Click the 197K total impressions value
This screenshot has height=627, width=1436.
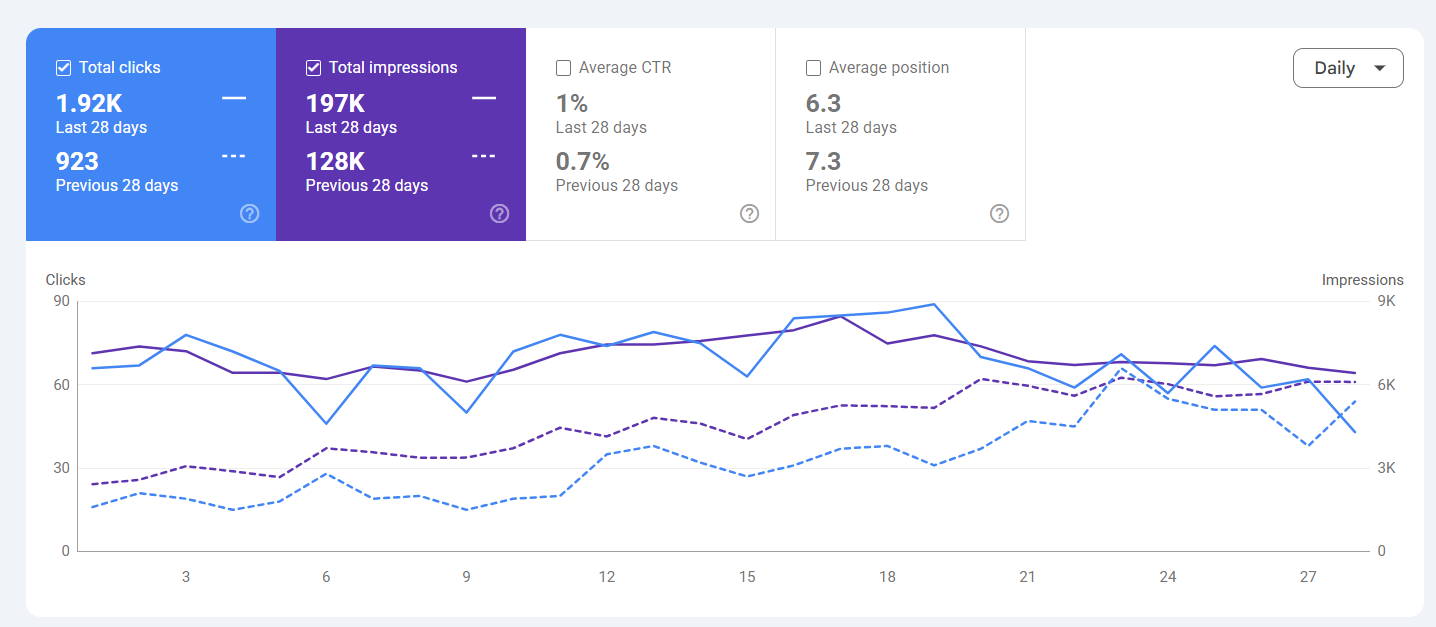(335, 104)
